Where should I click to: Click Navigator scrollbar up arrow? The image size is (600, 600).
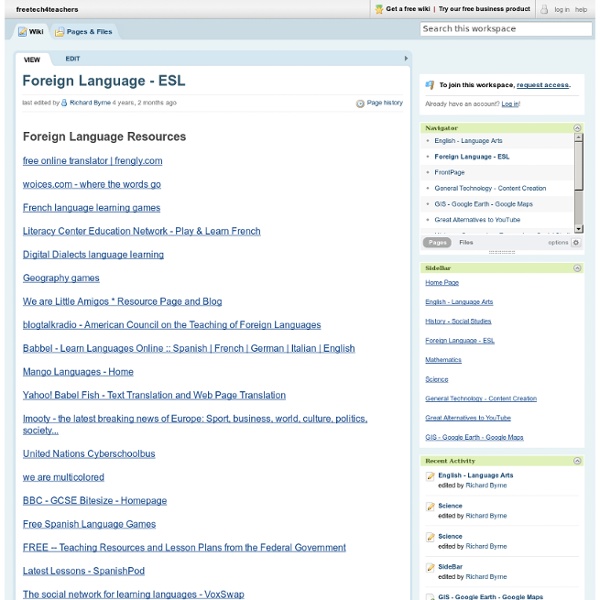(x=579, y=137)
